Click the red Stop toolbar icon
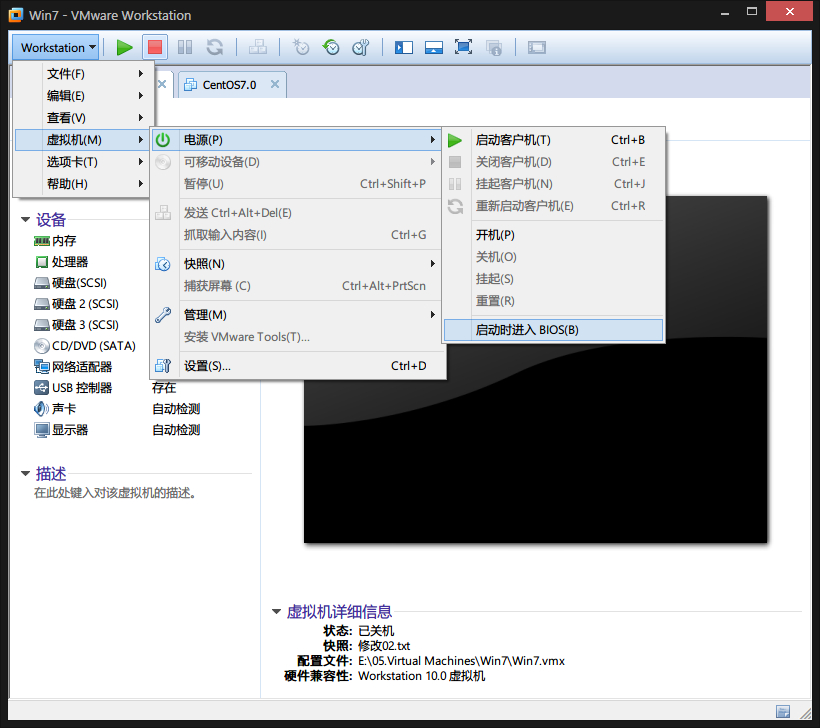The height and width of the screenshot is (728, 820). click(x=155, y=48)
